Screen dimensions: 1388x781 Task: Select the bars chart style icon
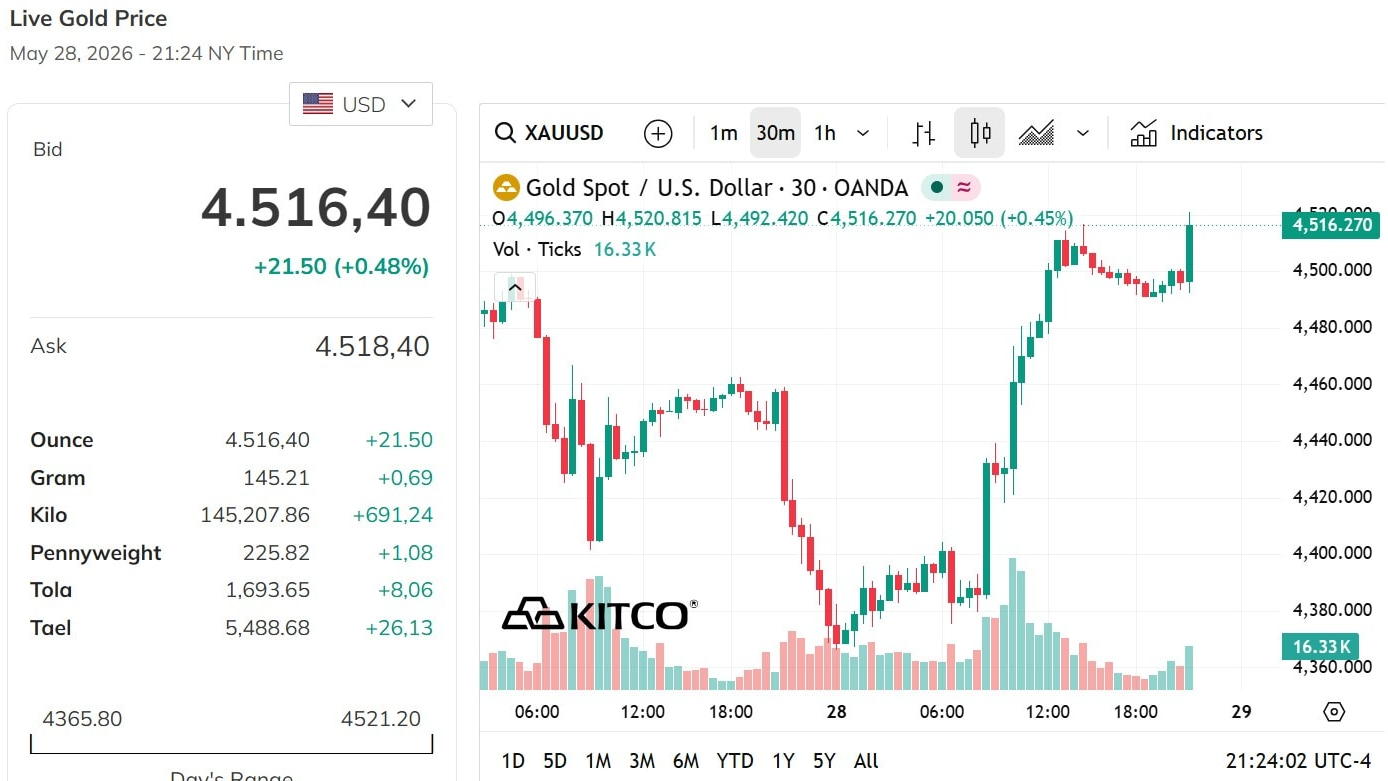pos(925,133)
